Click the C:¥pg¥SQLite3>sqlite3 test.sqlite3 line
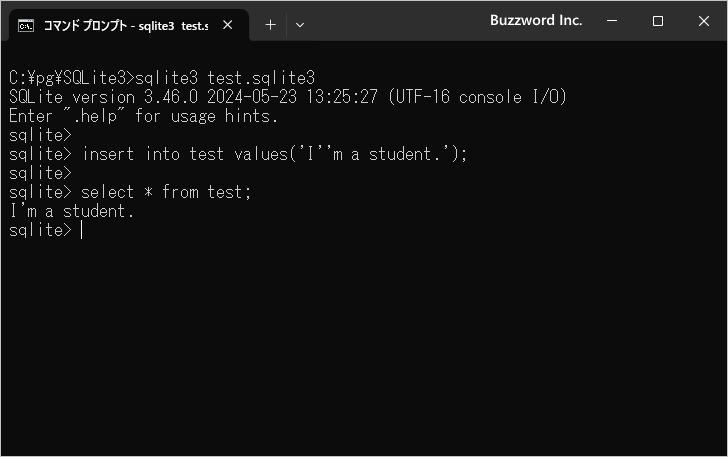The image size is (728, 457). click(162, 78)
